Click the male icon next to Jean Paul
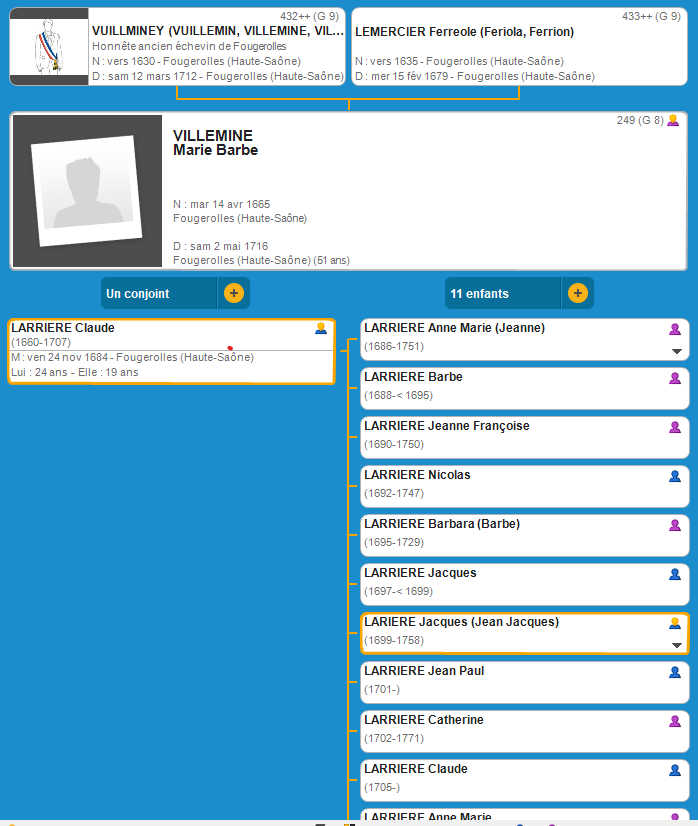 (675, 672)
